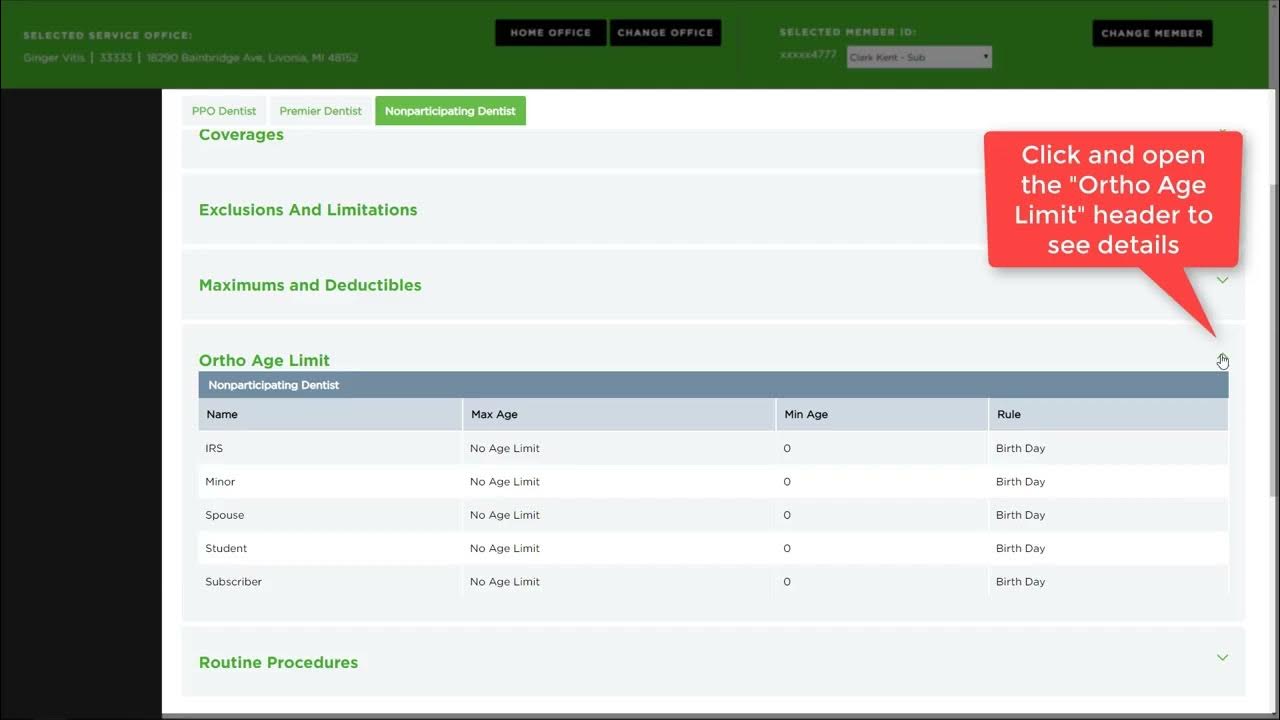The height and width of the screenshot is (720, 1280).
Task: Switch to the Premier Dentist tab
Action: point(321,111)
